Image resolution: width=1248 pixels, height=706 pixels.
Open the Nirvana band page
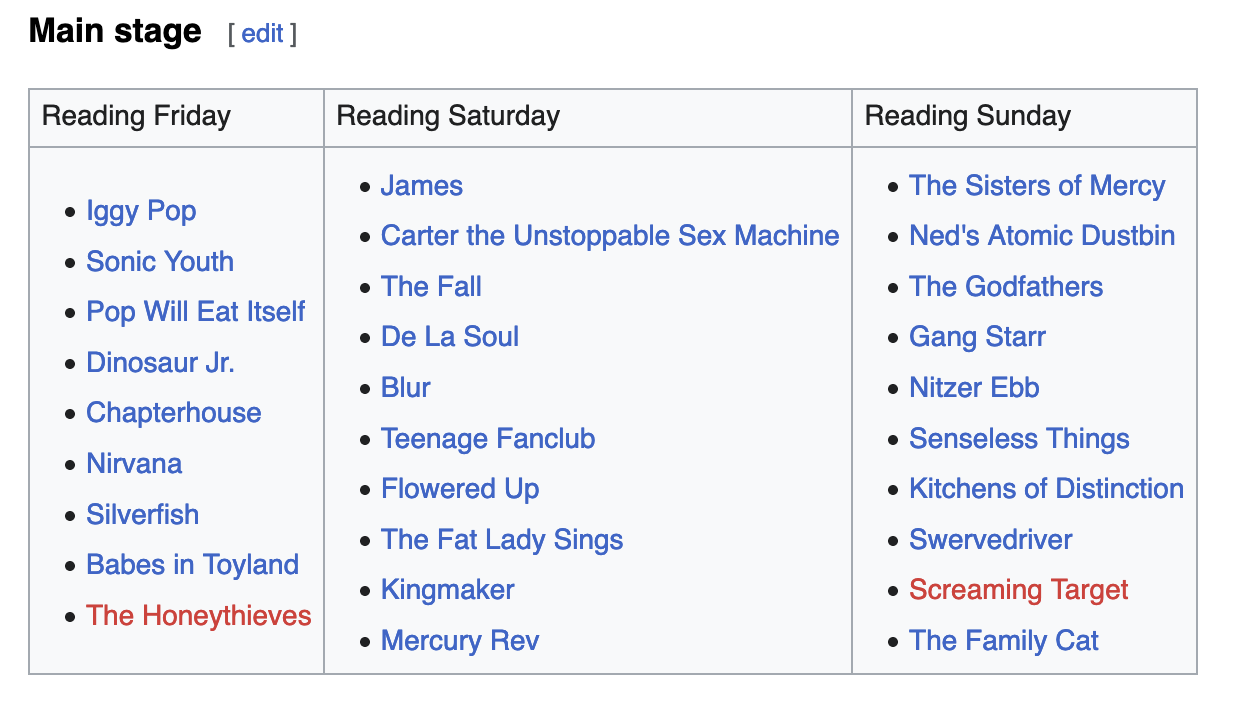point(134,464)
